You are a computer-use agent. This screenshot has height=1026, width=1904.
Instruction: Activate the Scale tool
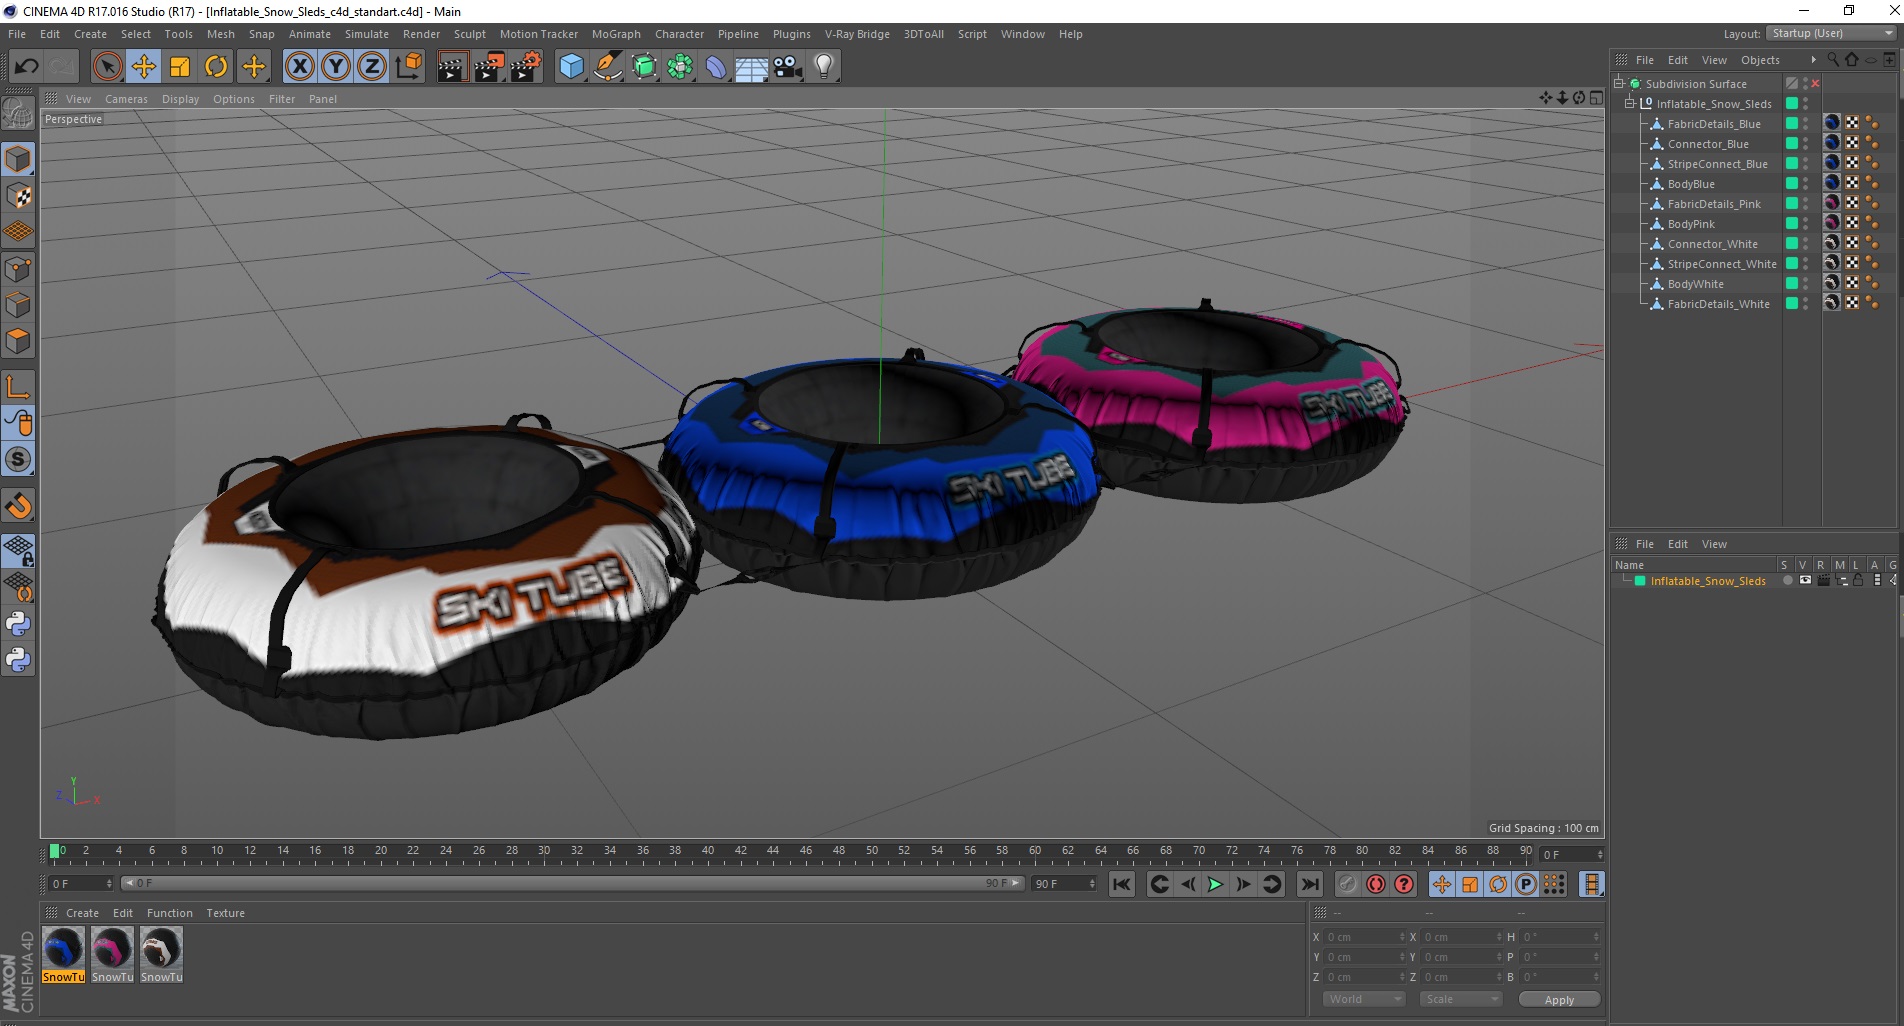(180, 67)
